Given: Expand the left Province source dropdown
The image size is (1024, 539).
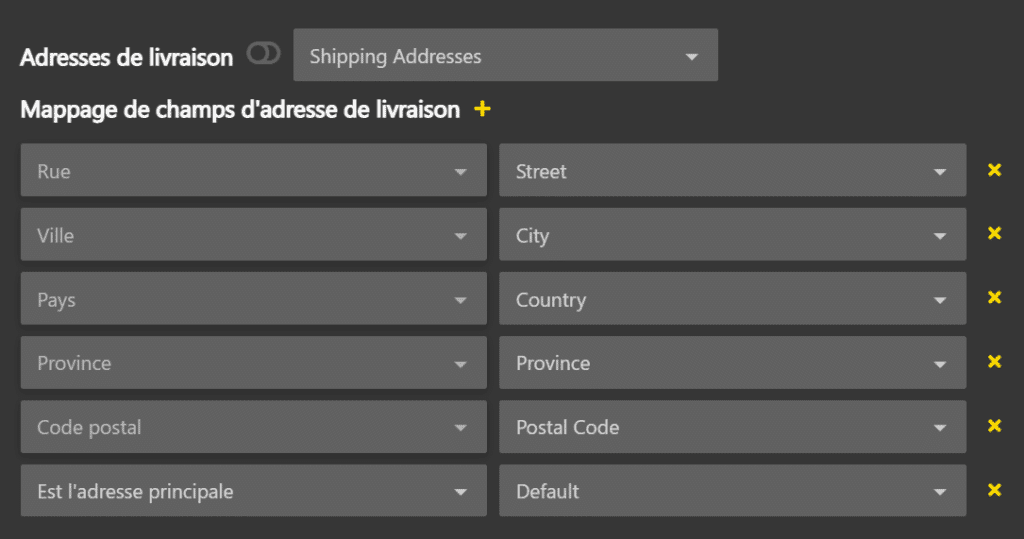Looking at the screenshot, I should coord(253,363).
